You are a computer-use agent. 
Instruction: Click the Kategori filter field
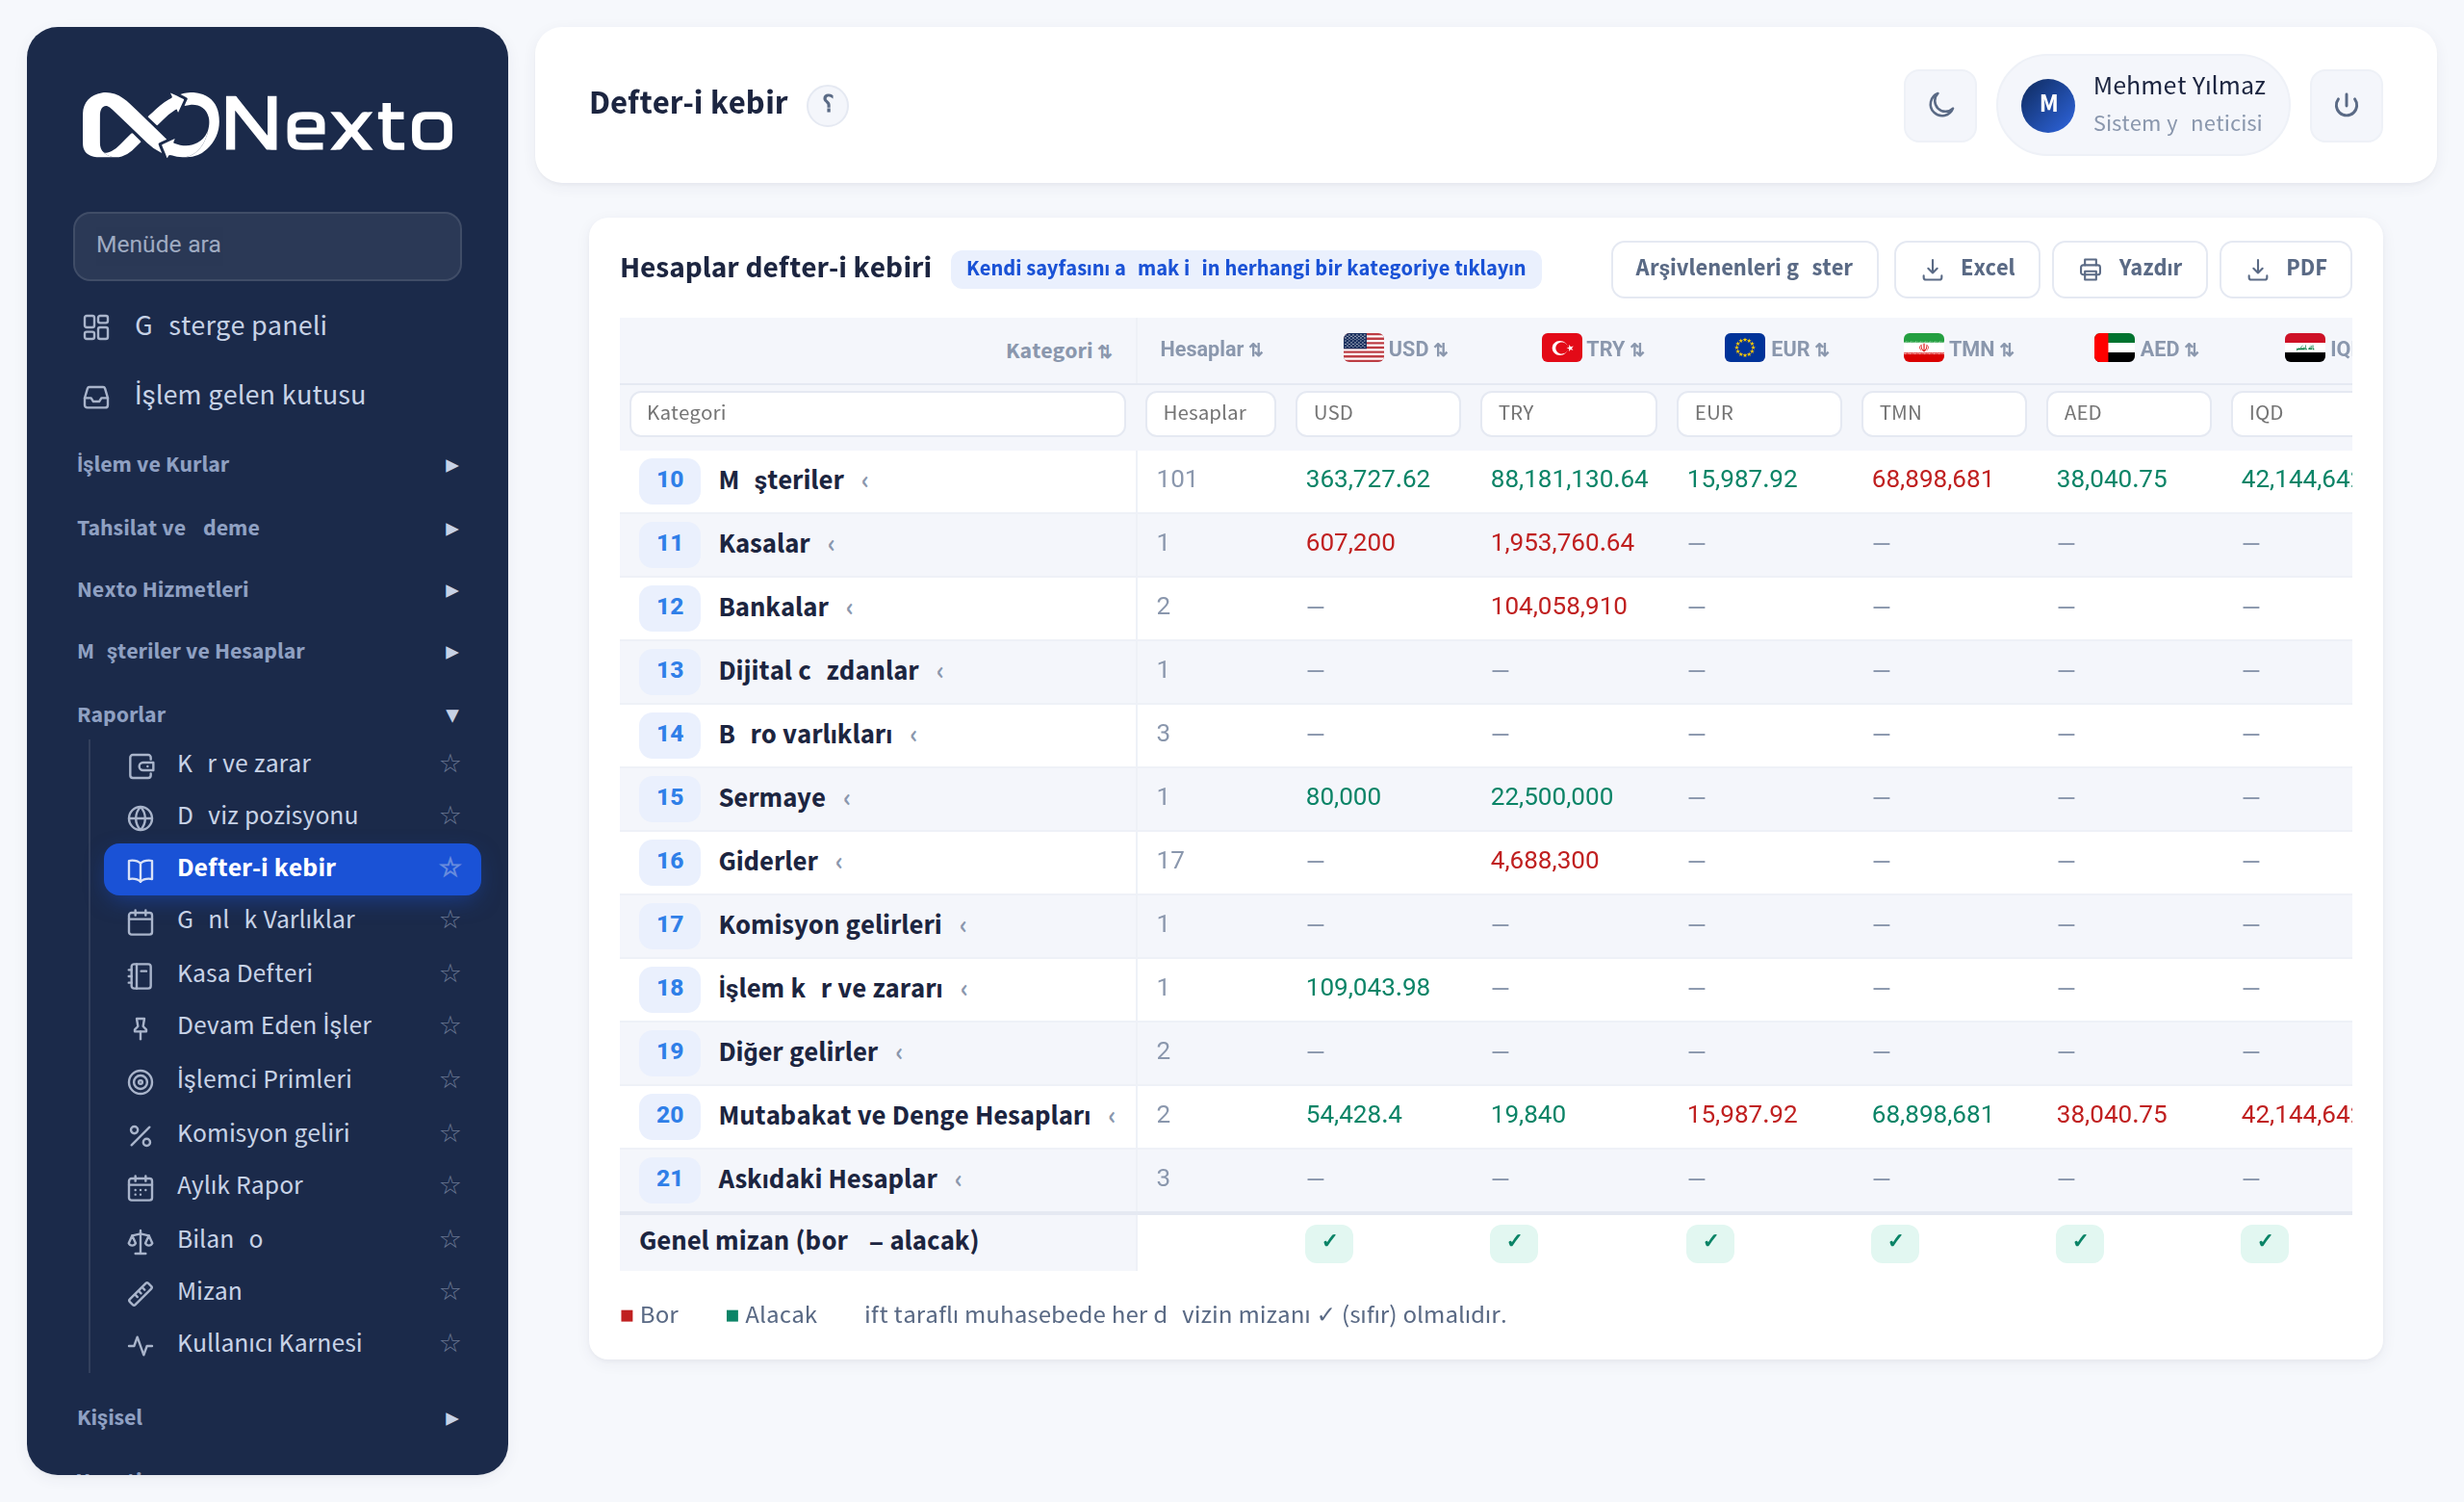point(877,414)
